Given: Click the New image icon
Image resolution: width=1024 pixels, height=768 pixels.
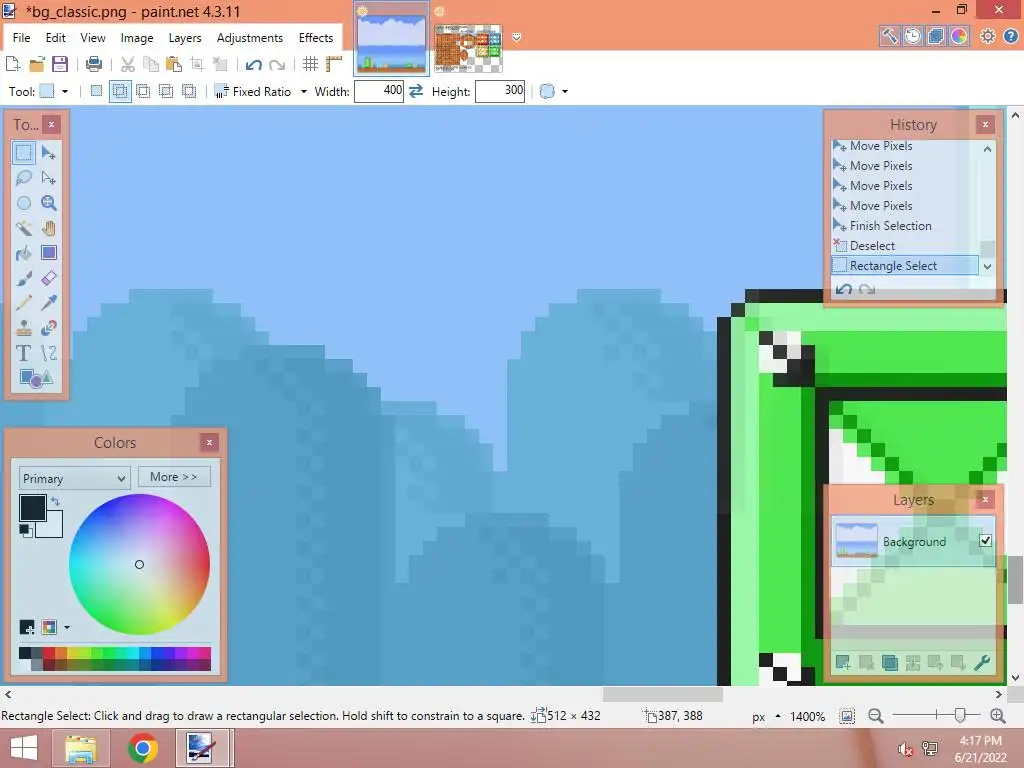Looking at the screenshot, I should [x=13, y=63].
